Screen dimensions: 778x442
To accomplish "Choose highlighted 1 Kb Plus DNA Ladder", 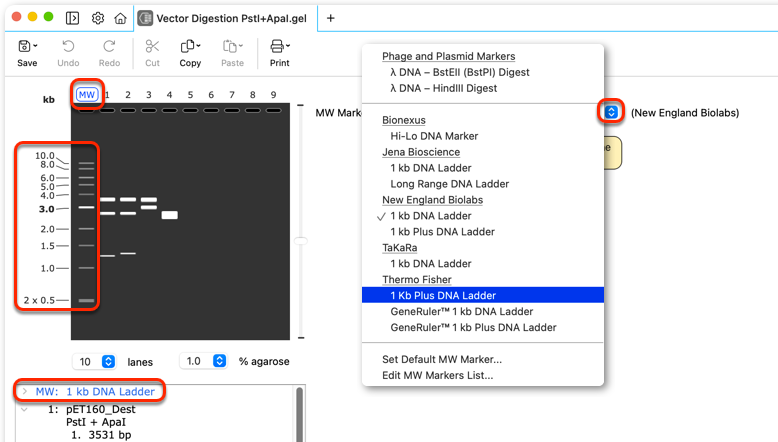I will point(483,295).
